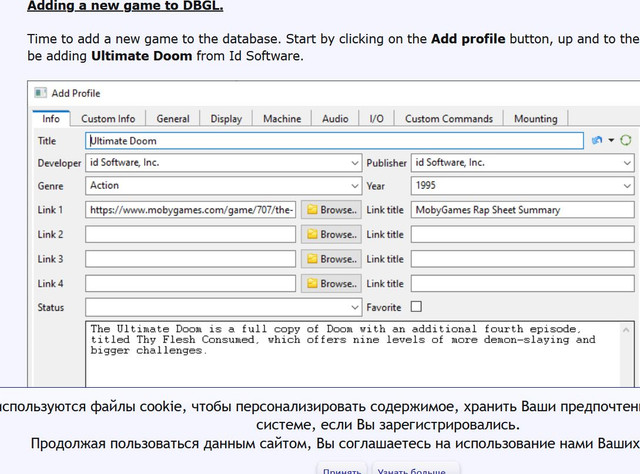Switch to the Mounting tab
The width and height of the screenshot is (640, 474).
[x=536, y=119]
